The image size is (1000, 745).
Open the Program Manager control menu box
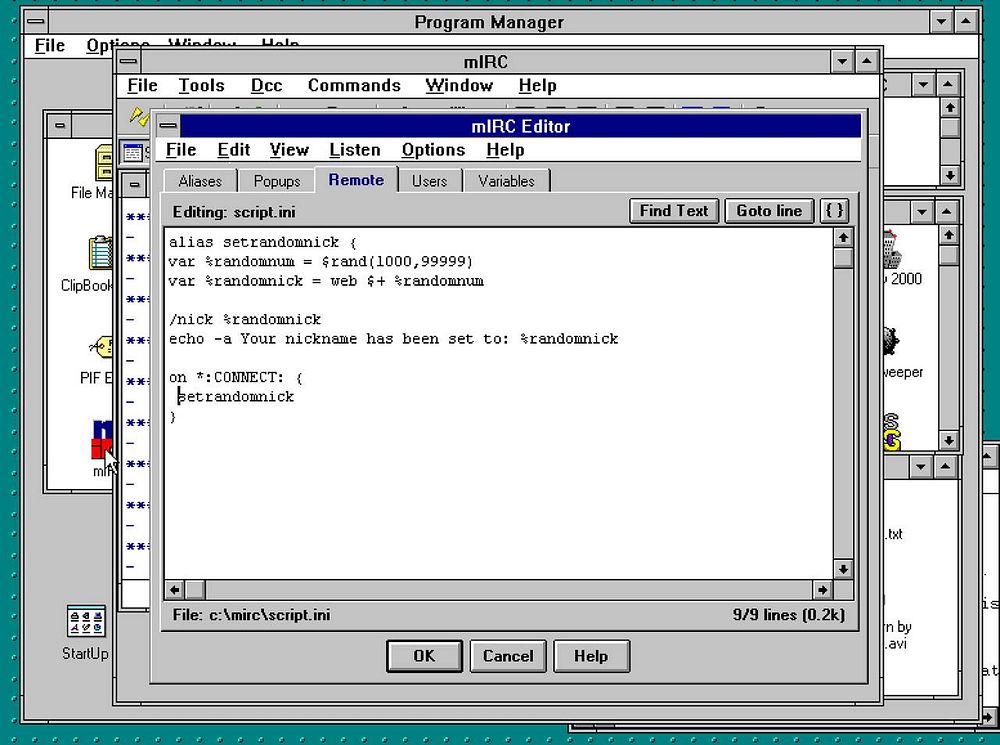pos(34,21)
